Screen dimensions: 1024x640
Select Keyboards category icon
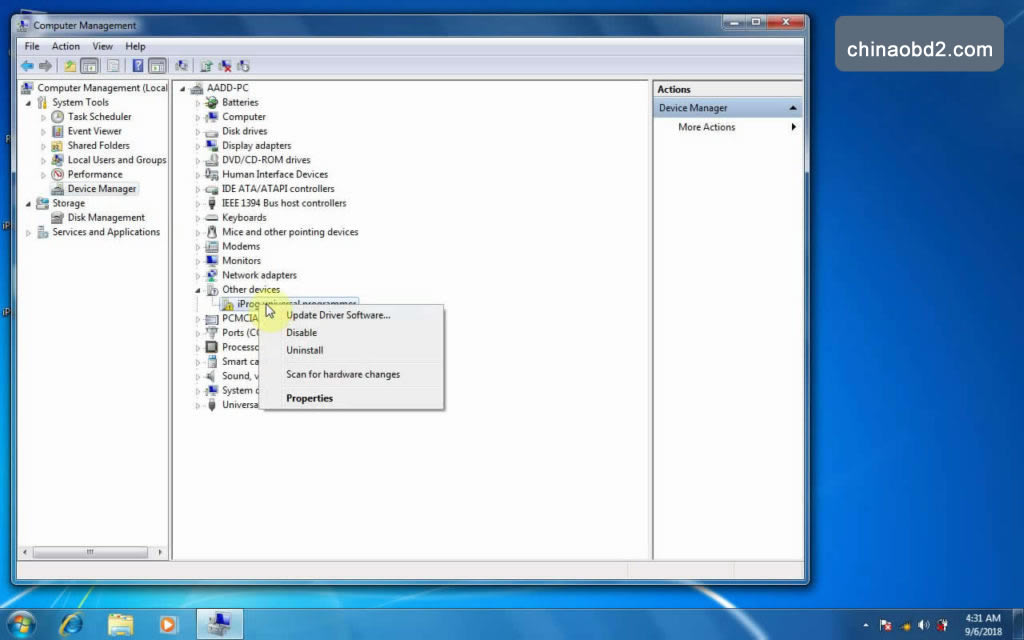coord(212,217)
